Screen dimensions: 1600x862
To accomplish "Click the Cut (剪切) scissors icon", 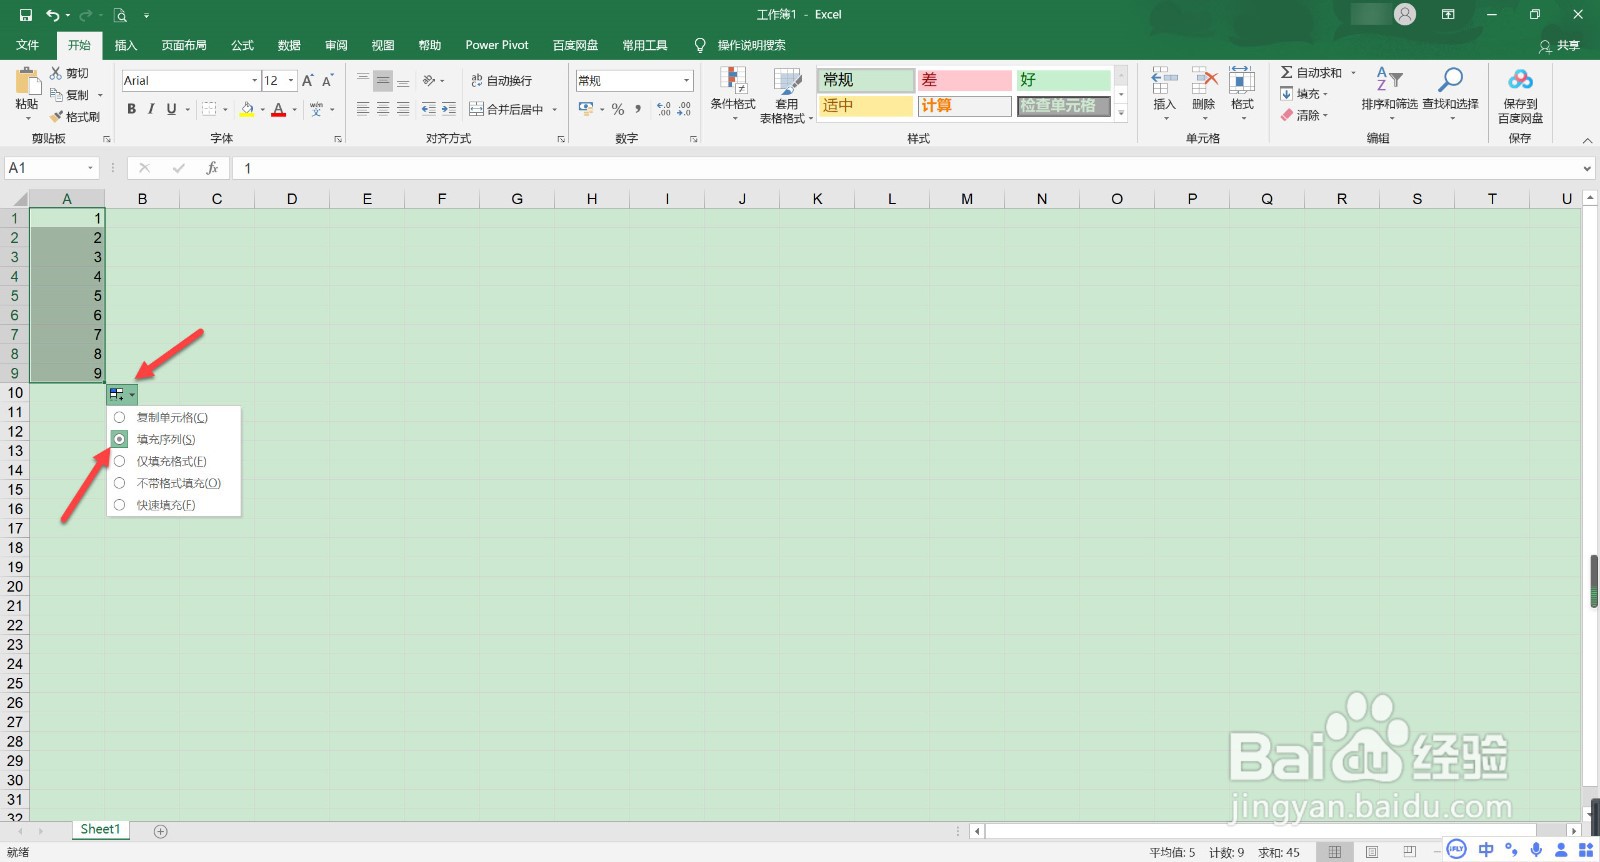I will tap(56, 73).
